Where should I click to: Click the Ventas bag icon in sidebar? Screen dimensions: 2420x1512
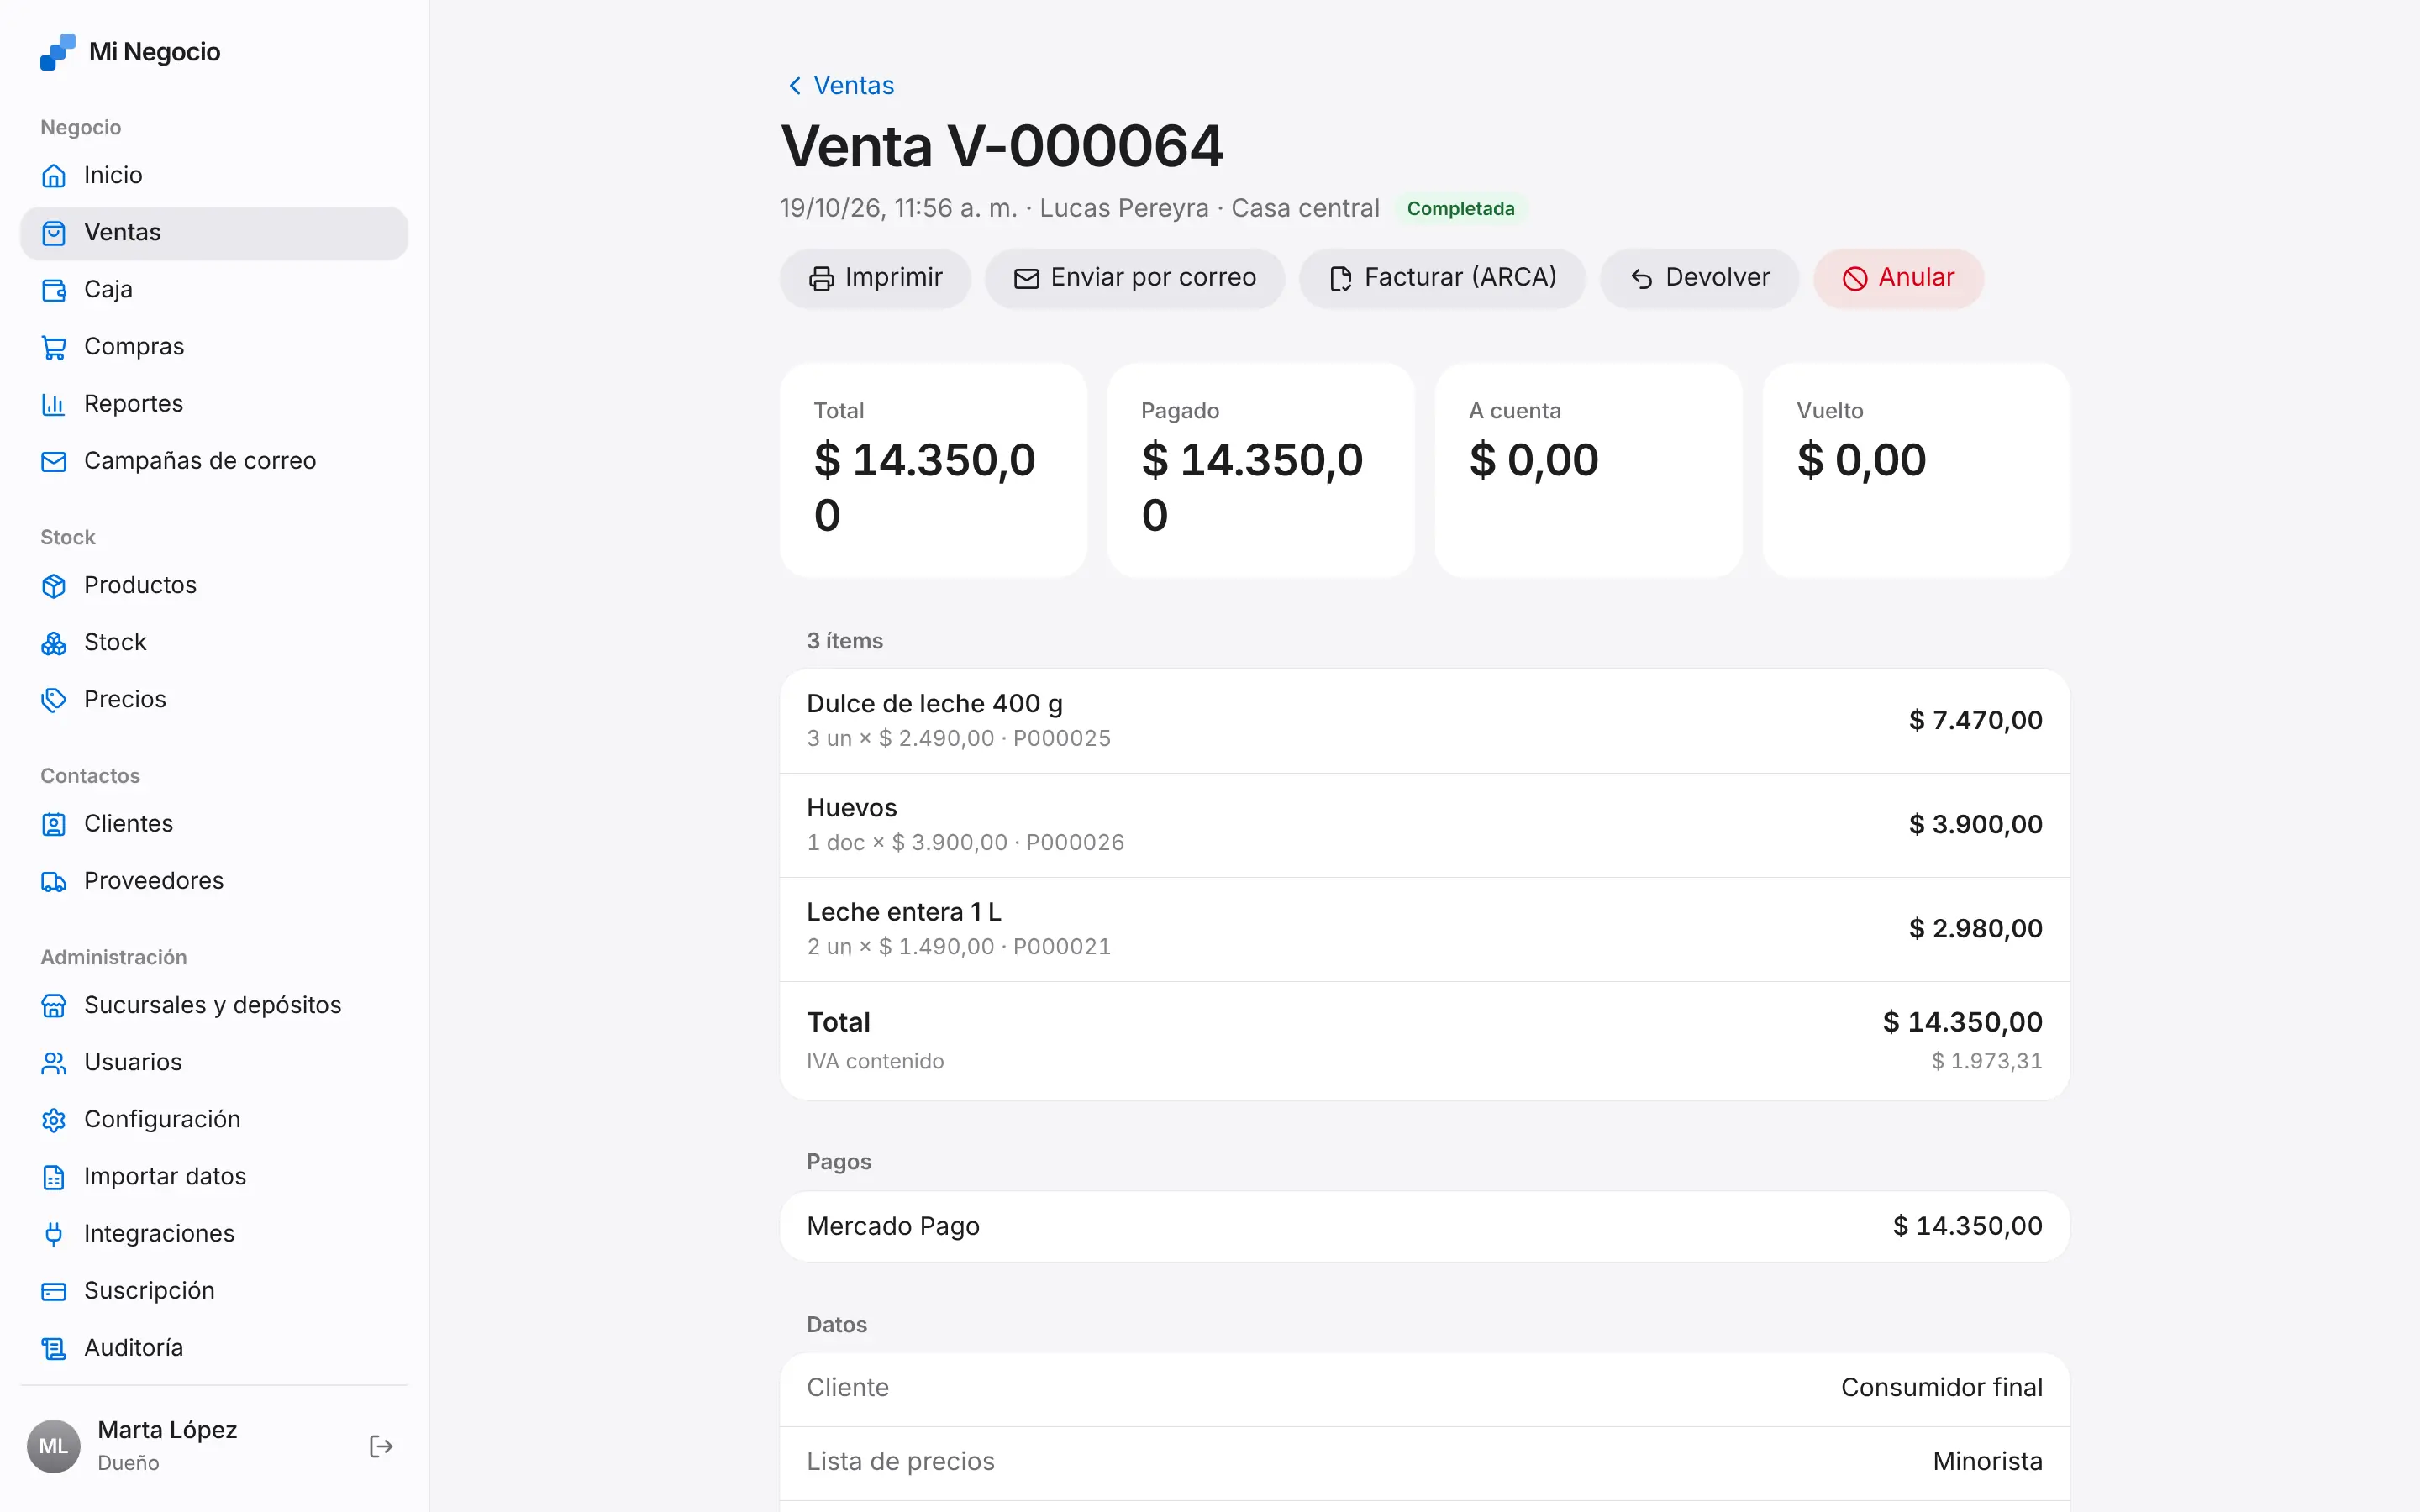(x=54, y=233)
